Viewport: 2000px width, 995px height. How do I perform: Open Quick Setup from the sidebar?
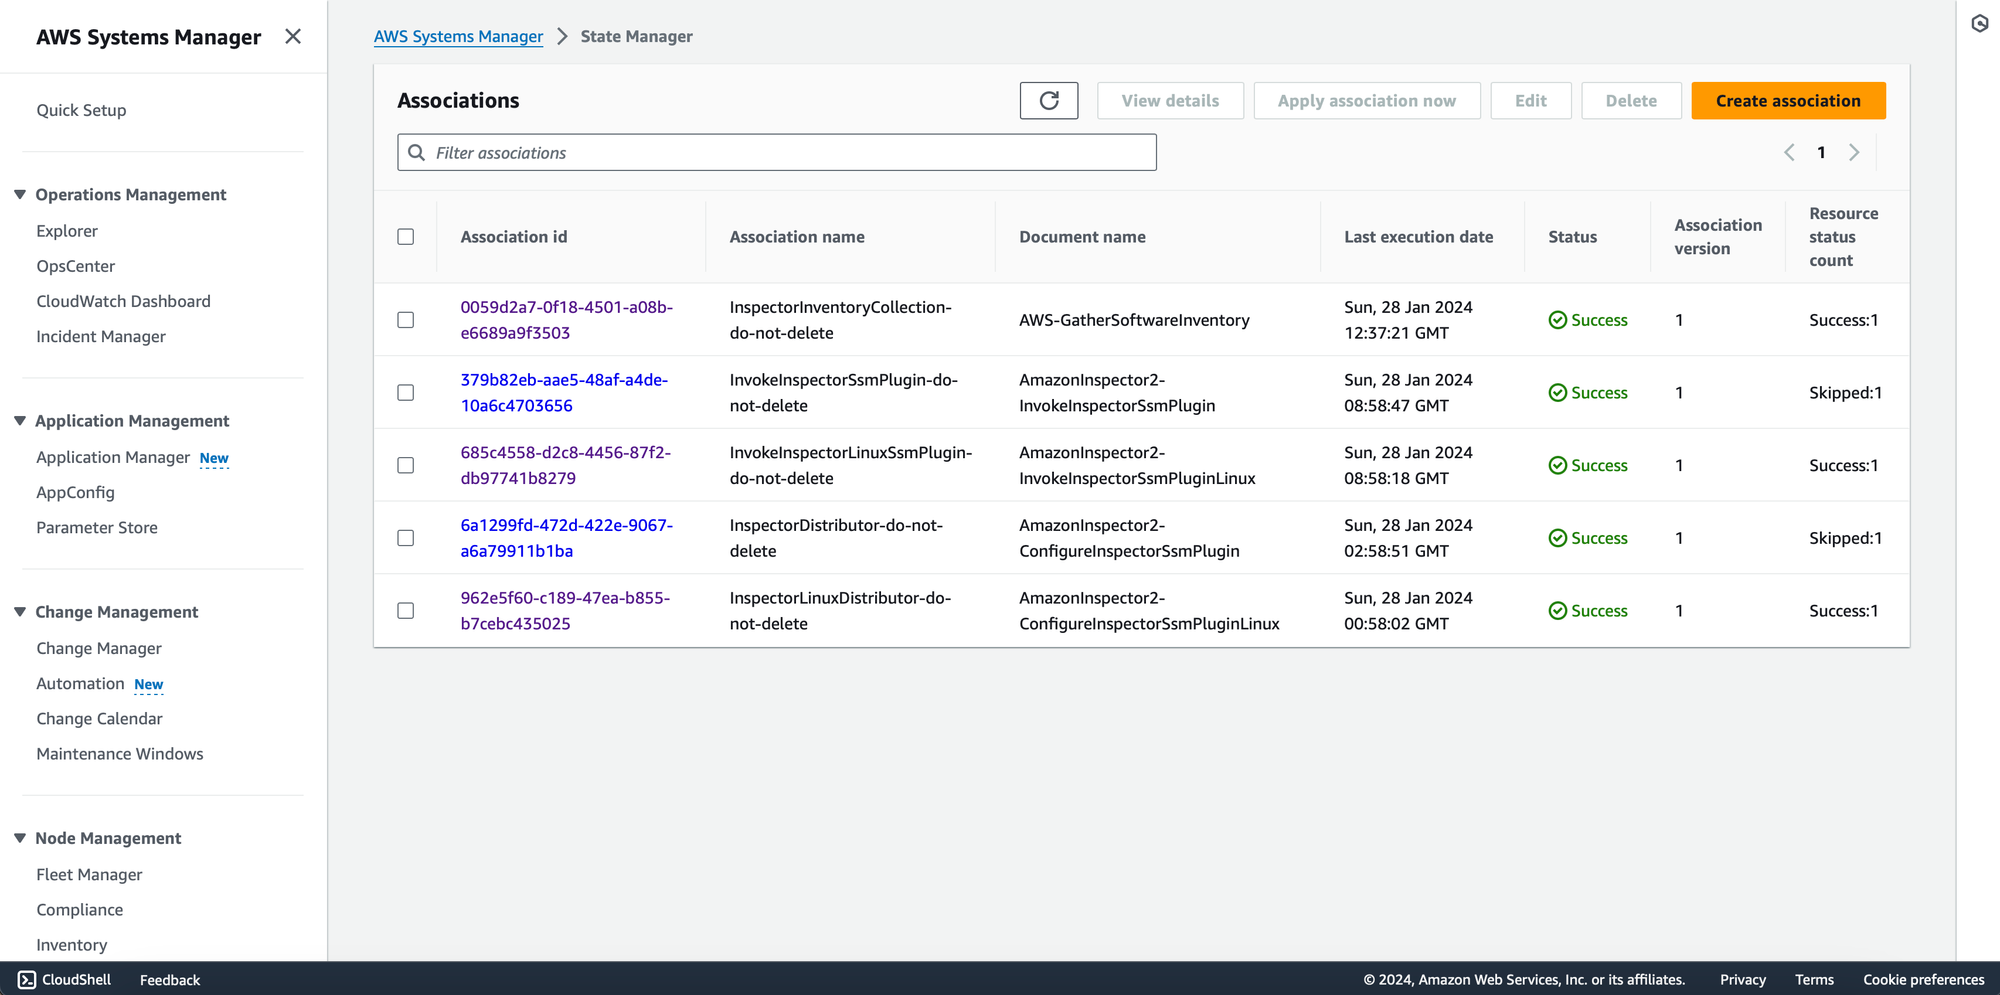point(81,110)
